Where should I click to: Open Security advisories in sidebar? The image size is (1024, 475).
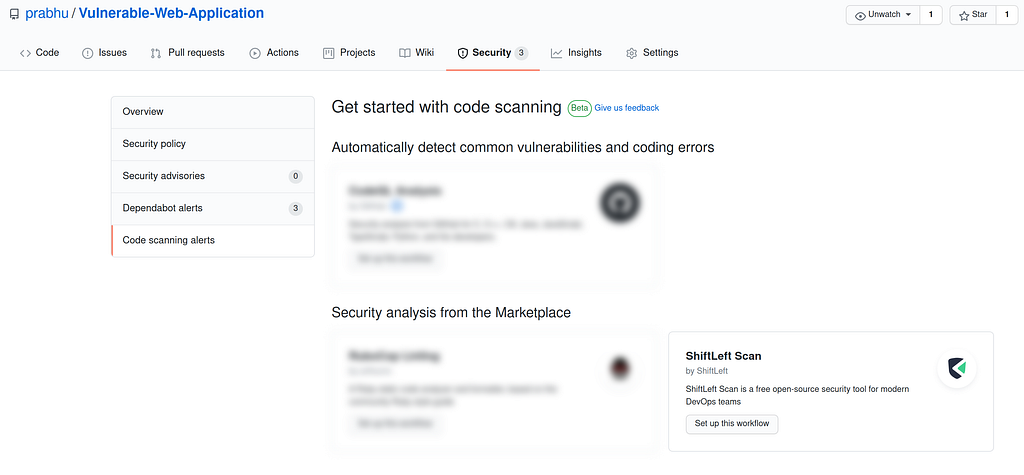tap(163, 176)
